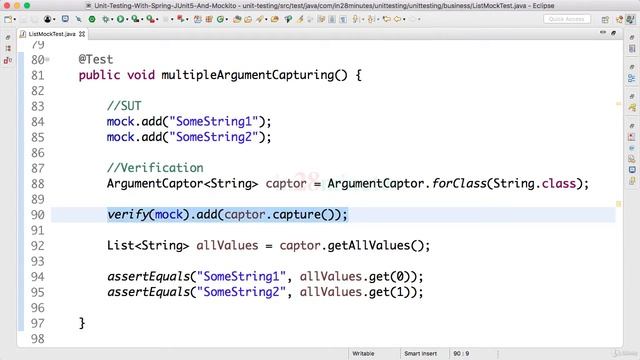The image size is (640, 360).
Task: Open dropdown beside the dark round icon
Action: pos(54,19)
